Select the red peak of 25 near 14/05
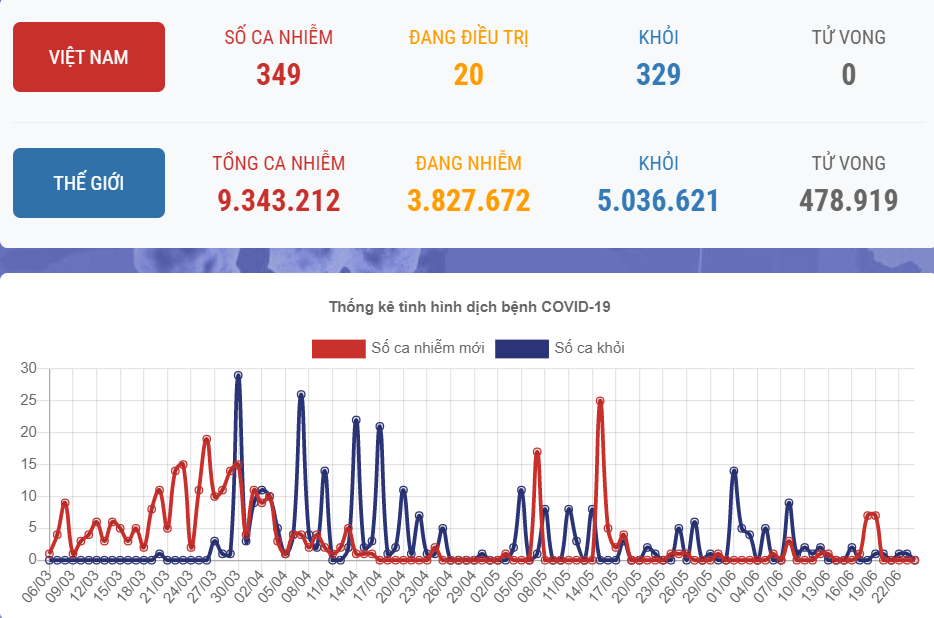 click(x=600, y=401)
